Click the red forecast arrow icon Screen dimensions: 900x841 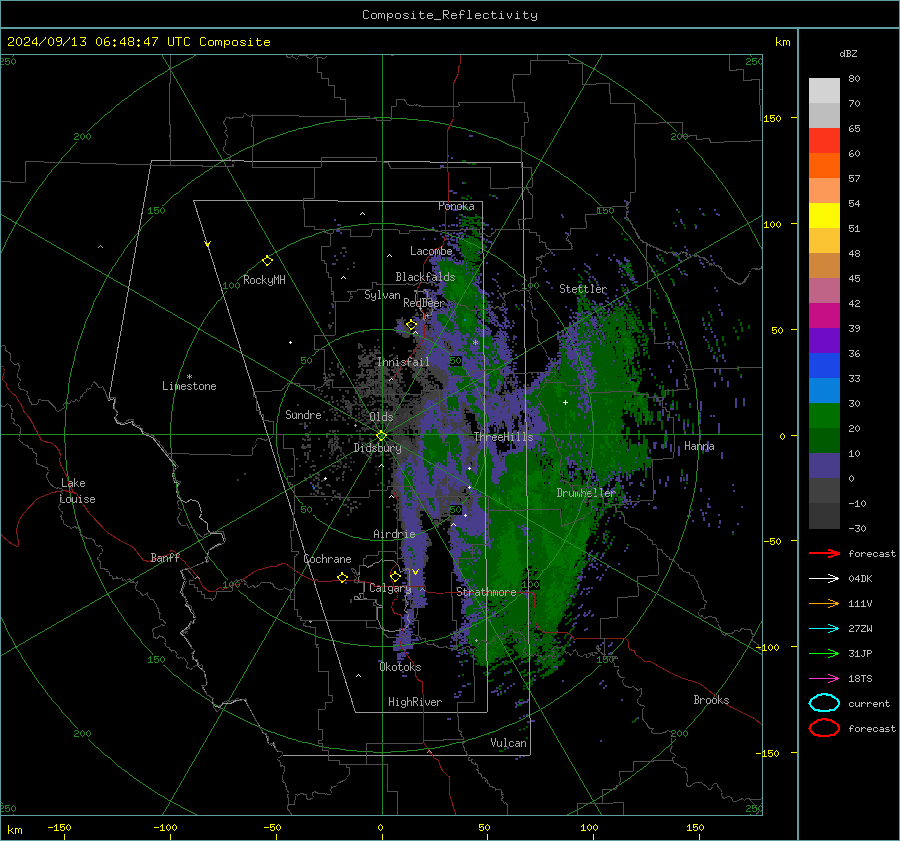point(824,553)
